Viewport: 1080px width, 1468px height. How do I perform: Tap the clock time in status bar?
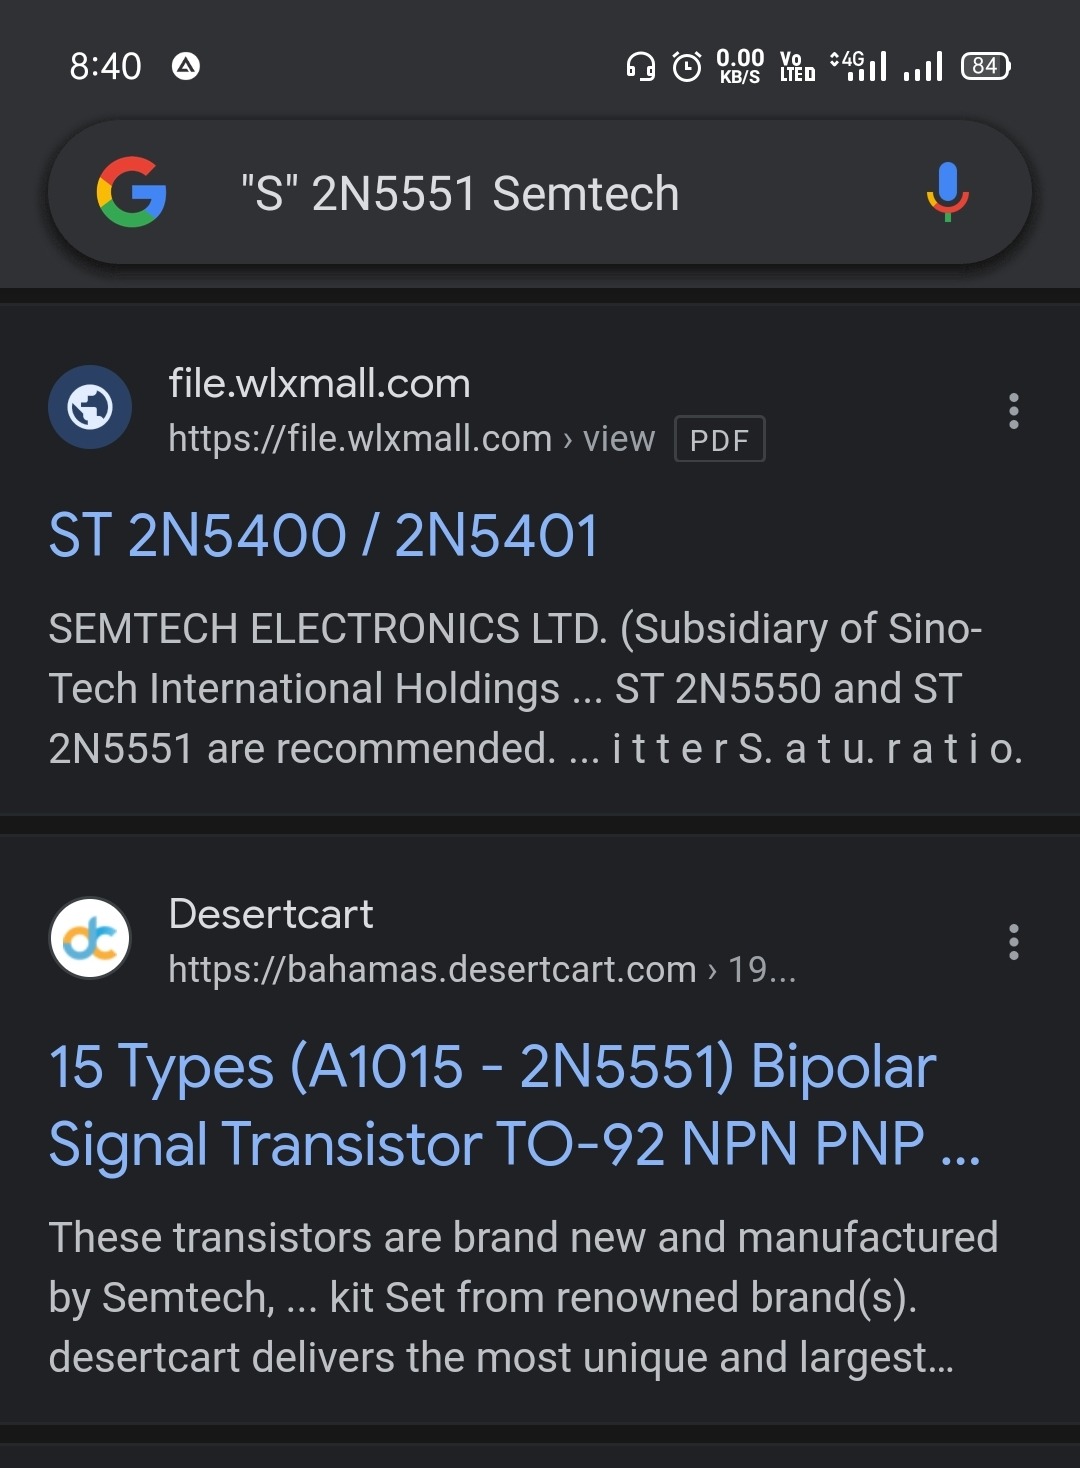pyautogui.click(x=105, y=67)
